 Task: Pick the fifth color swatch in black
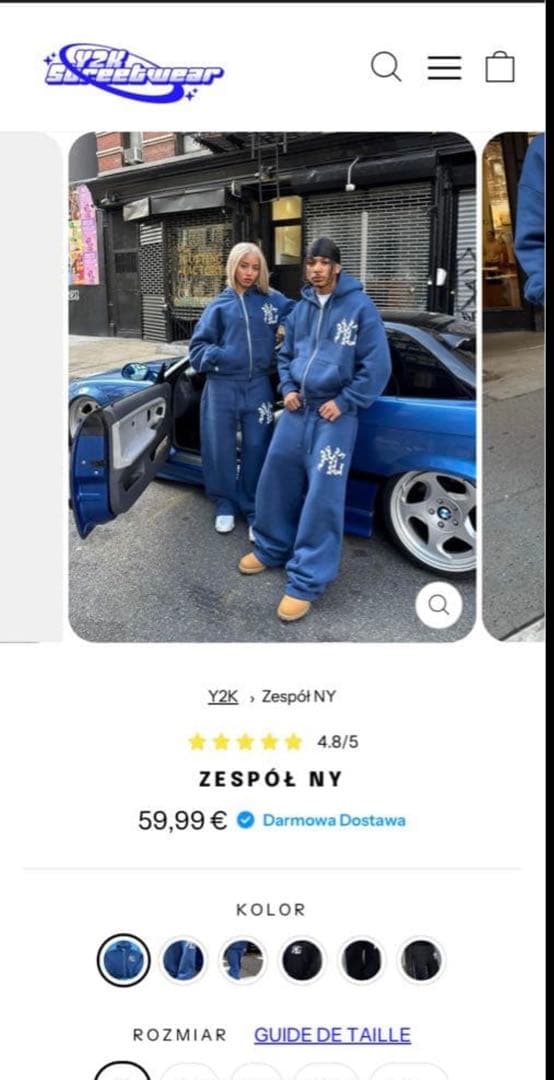click(x=362, y=960)
